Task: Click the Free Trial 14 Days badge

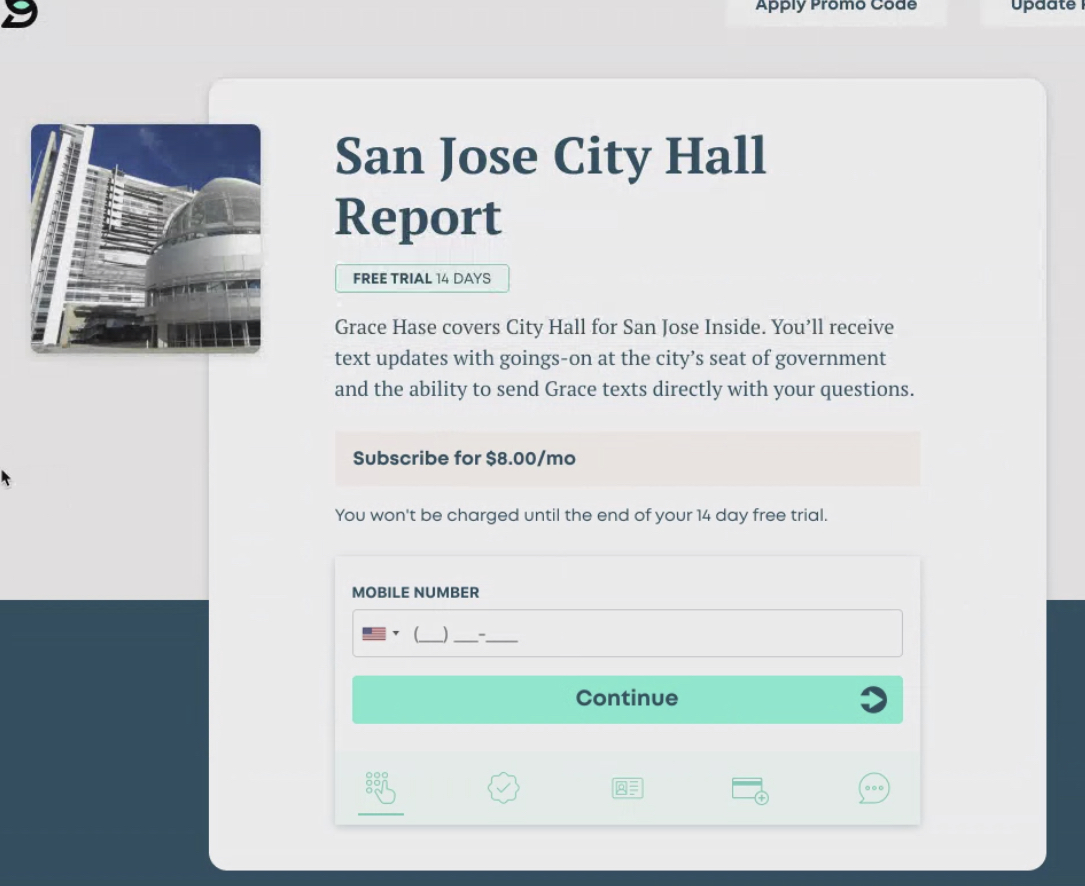Action: point(422,278)
